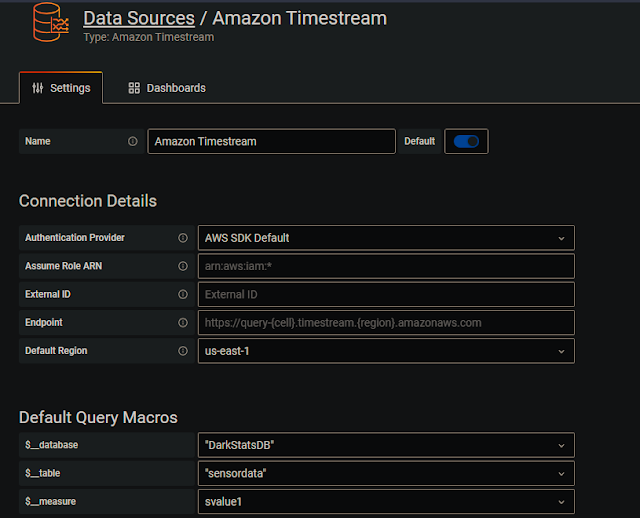Image resolution: width=640 pixels, height=518 pixels.
Task: Show info for External ID
Action: pos(183,294)
